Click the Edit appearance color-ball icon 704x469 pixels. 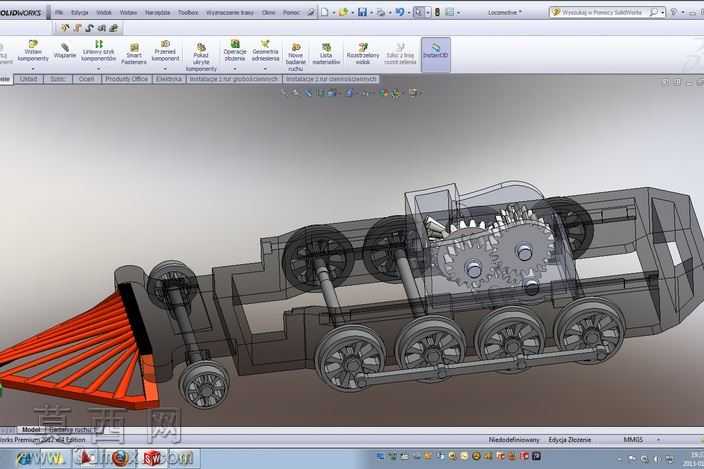click(383, 93)
